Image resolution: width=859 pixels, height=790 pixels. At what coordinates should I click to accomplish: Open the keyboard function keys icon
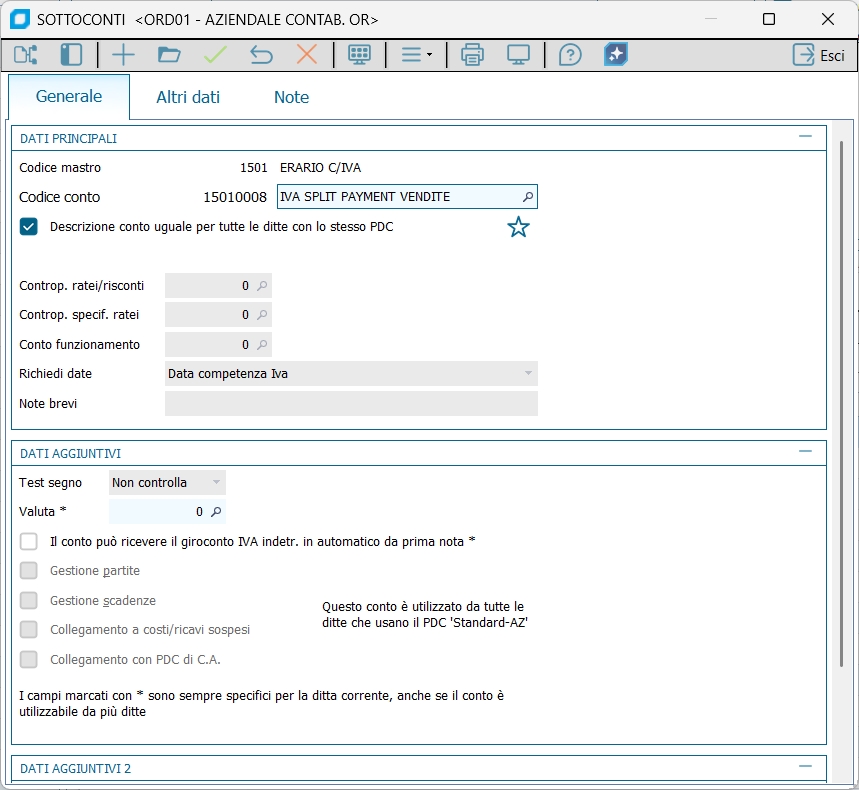(359, 55)
